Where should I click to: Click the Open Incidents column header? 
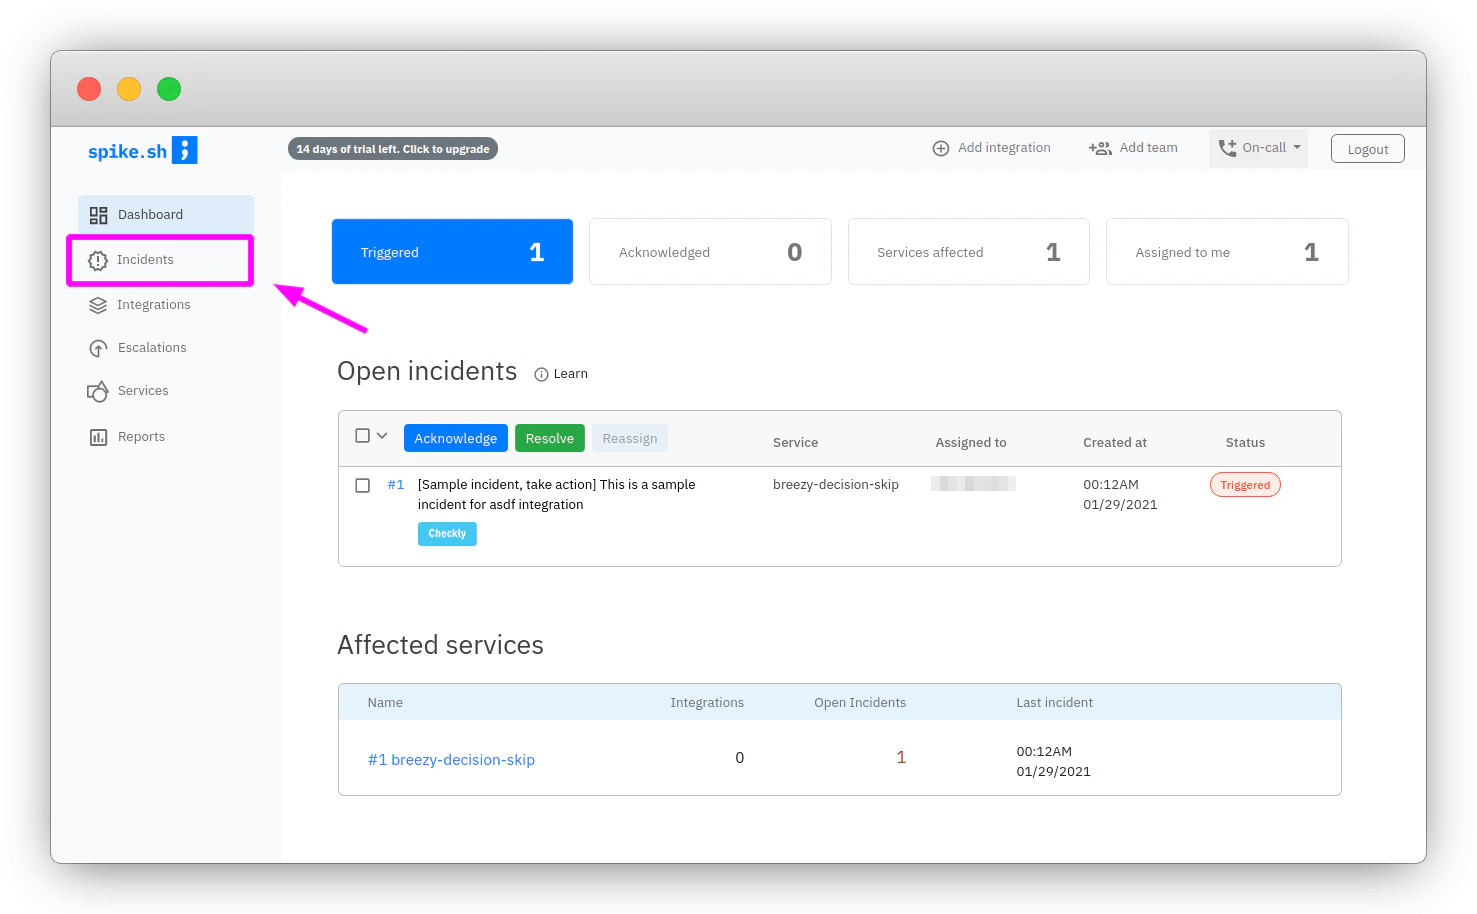[x=860, y=703]
